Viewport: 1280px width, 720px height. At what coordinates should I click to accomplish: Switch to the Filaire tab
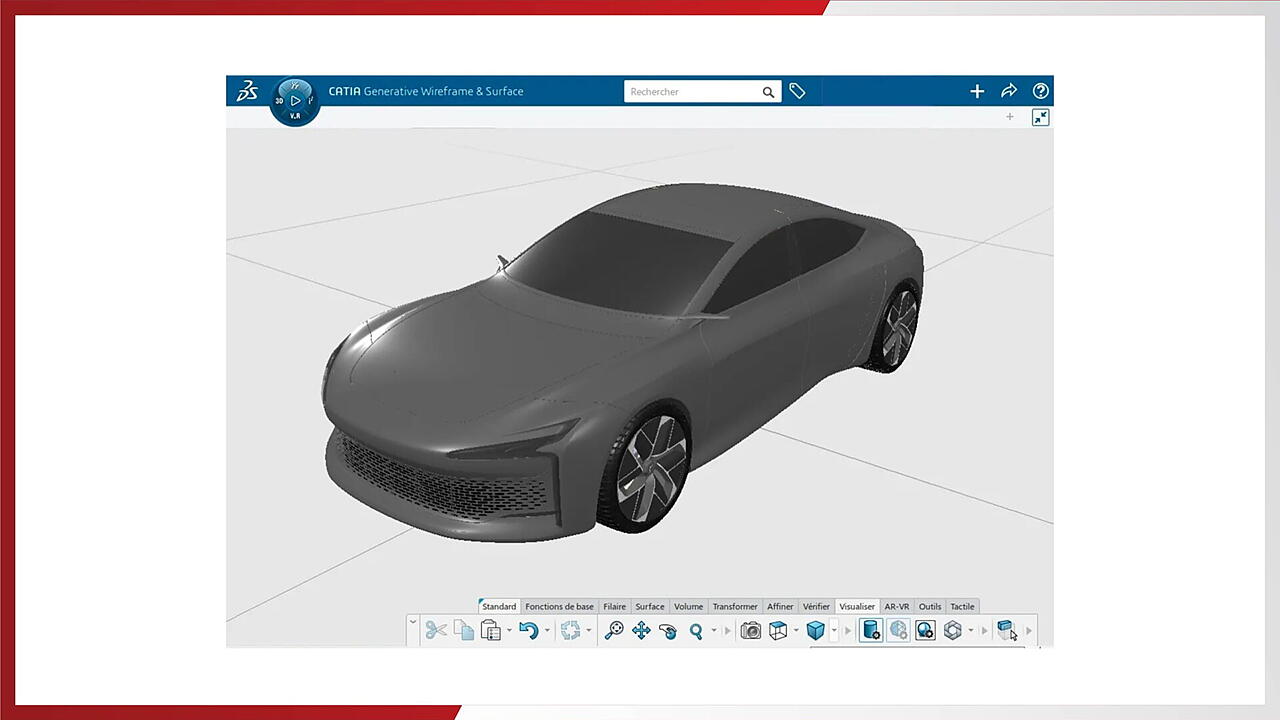[x=615, y=606]
